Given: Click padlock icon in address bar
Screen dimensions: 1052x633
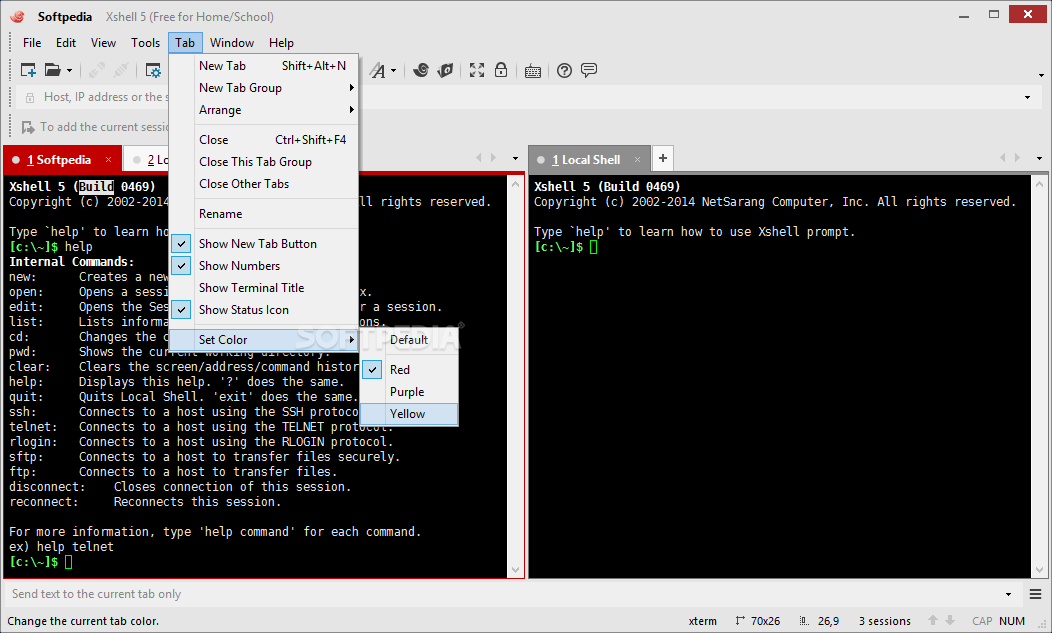Looking at the screenshot, I should (x=30, y=98).
